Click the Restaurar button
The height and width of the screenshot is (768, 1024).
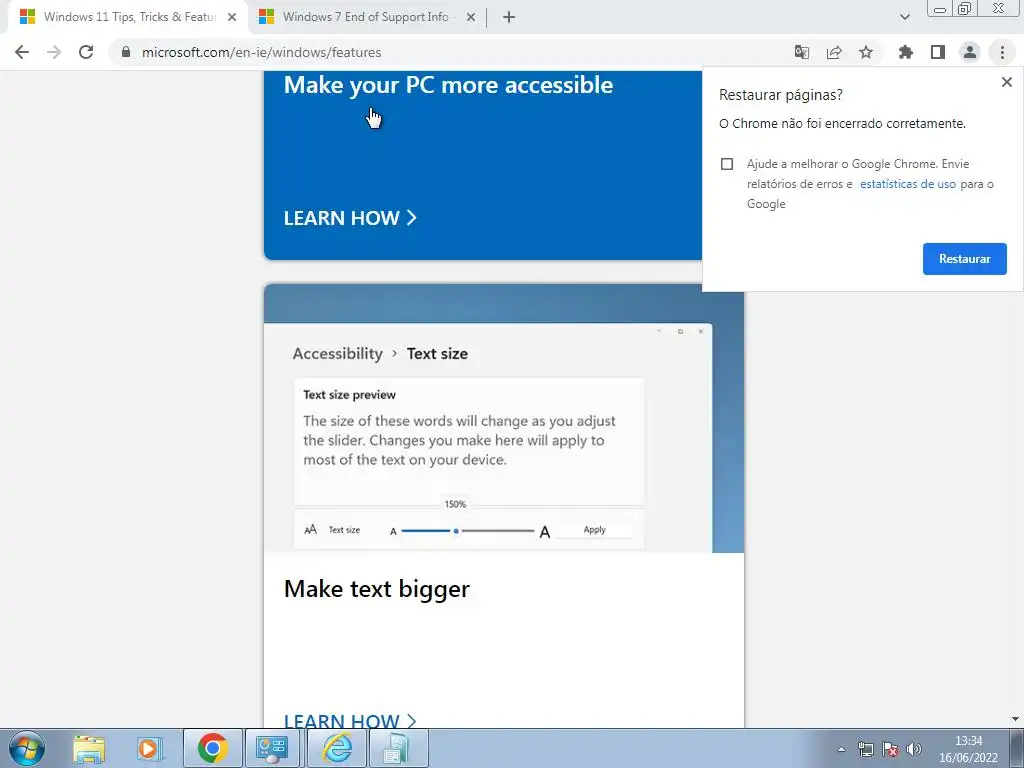click(965, 259)
